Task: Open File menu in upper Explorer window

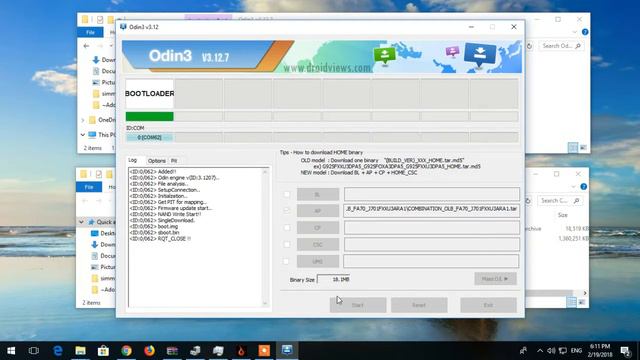Action: click(x=90, y=32)
